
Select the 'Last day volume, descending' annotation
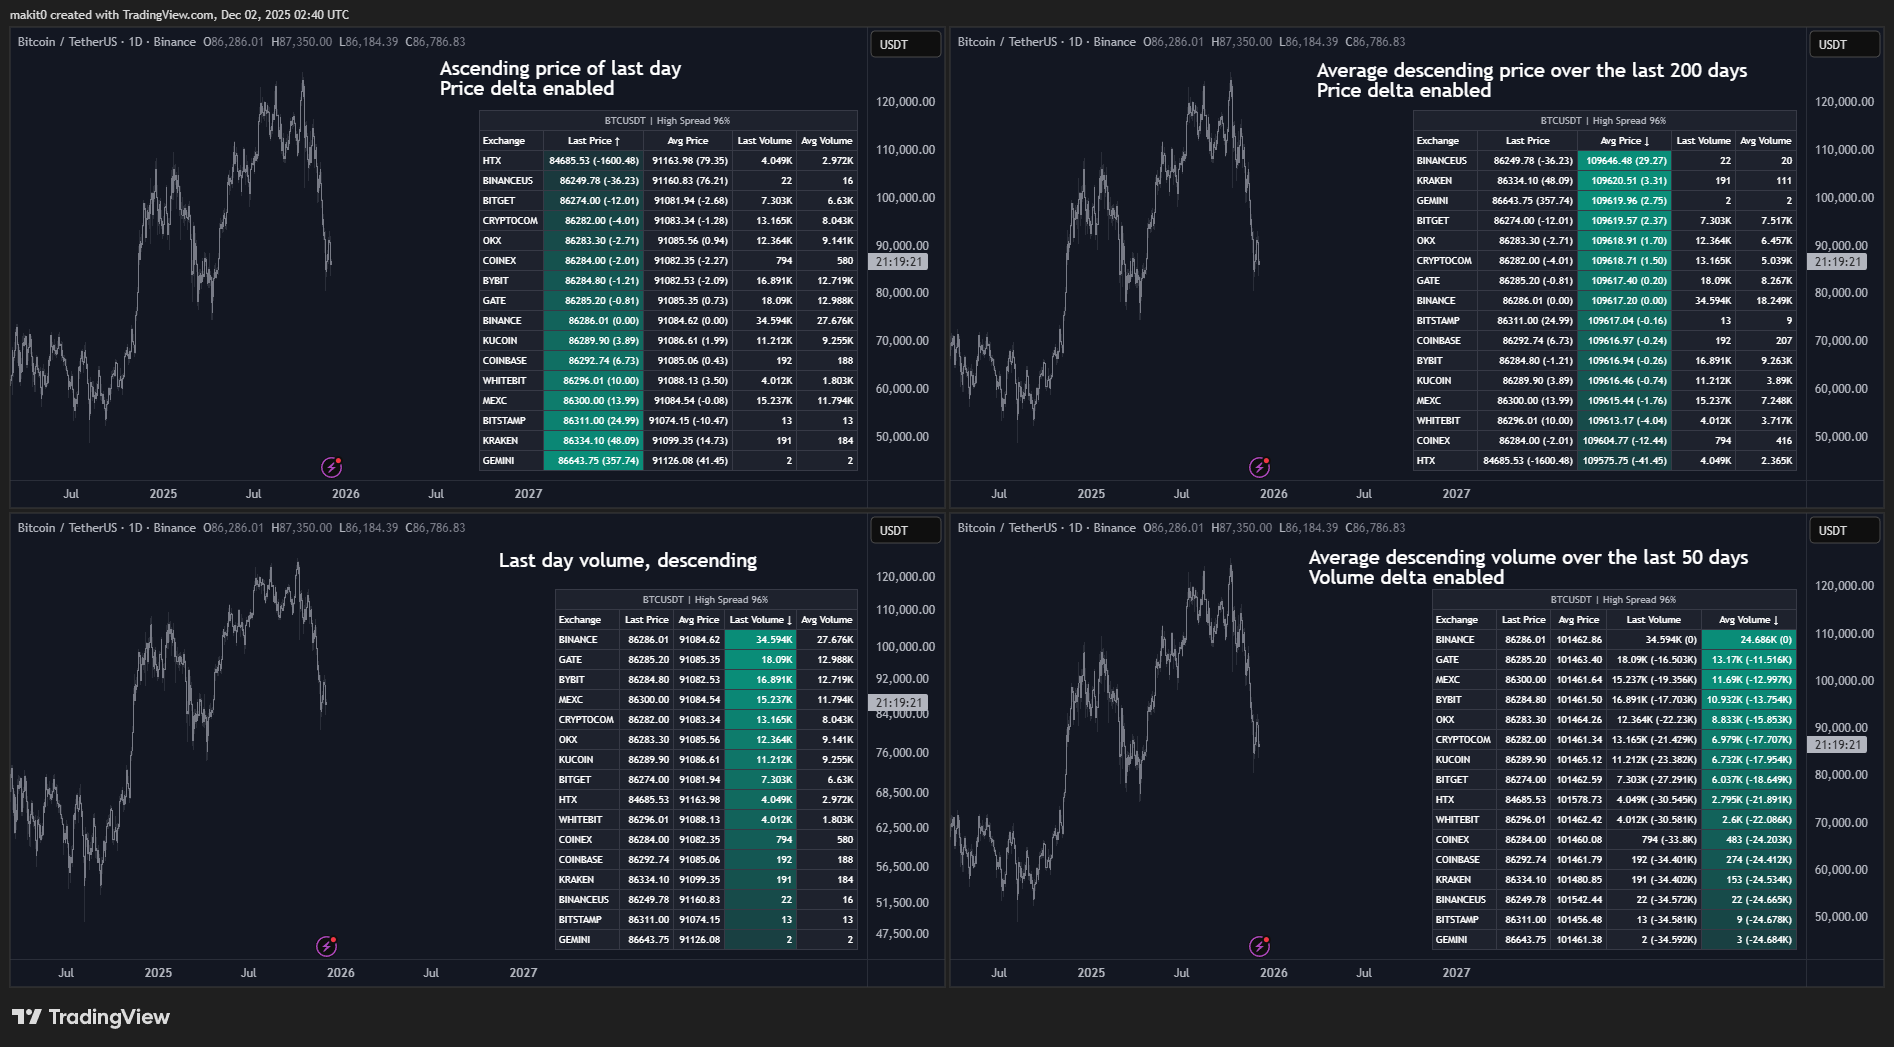(x=627, y=560)
